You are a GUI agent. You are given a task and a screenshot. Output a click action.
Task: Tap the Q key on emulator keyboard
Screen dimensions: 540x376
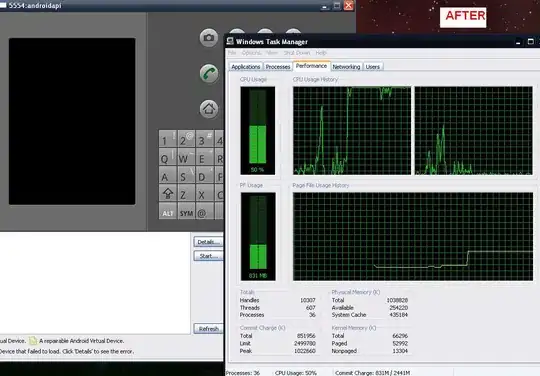(168, 157)
